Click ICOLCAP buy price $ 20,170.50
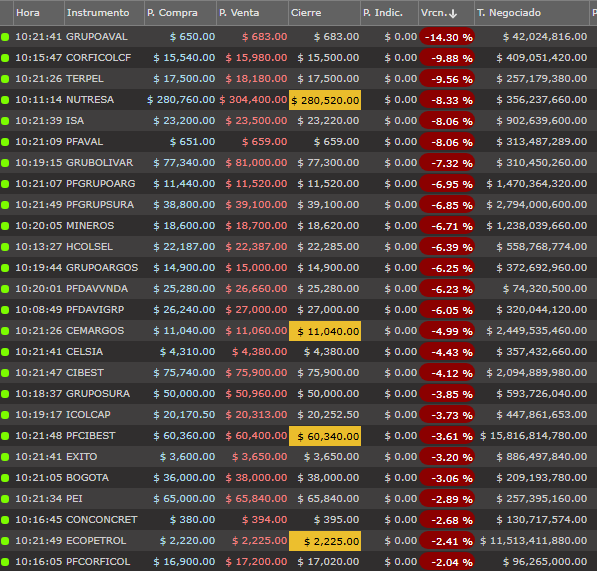This screenshot has width=597, height=571. coord(184,415)
